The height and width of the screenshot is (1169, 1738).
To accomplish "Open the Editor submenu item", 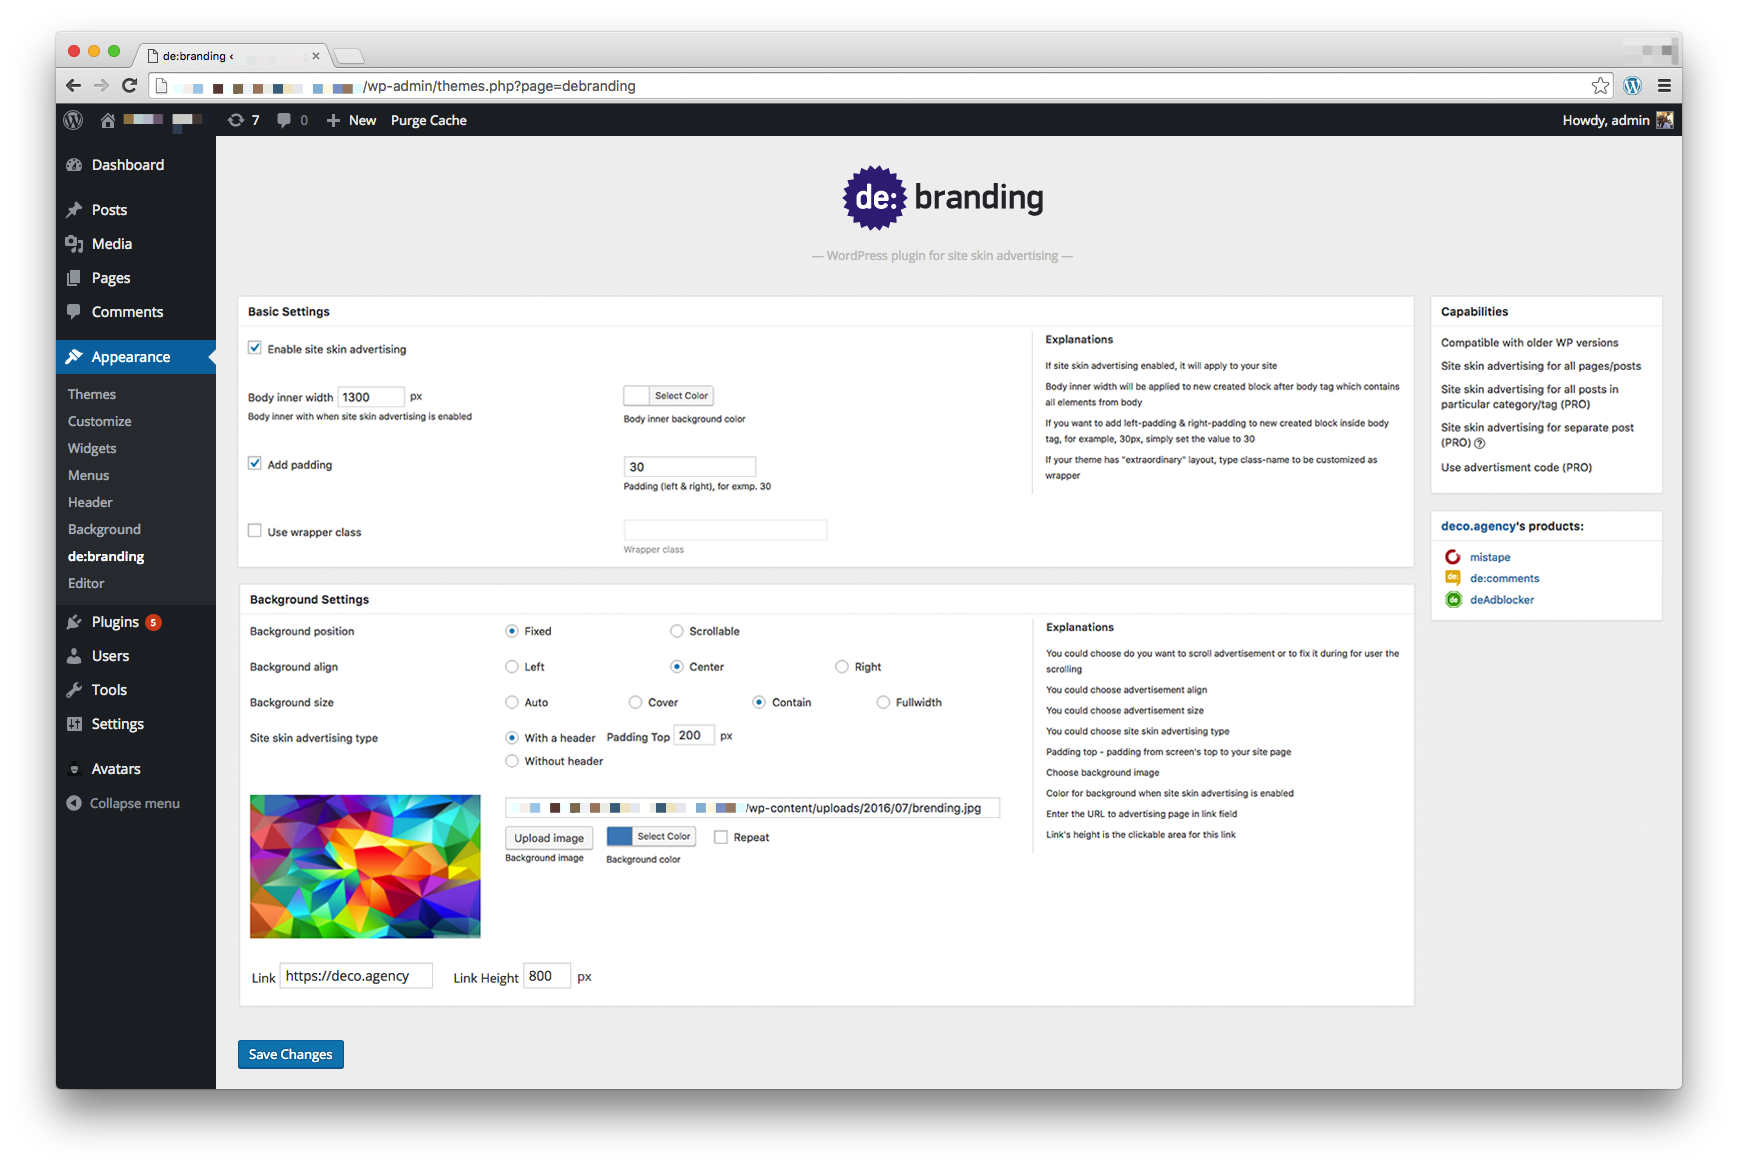I will [86, 583].
